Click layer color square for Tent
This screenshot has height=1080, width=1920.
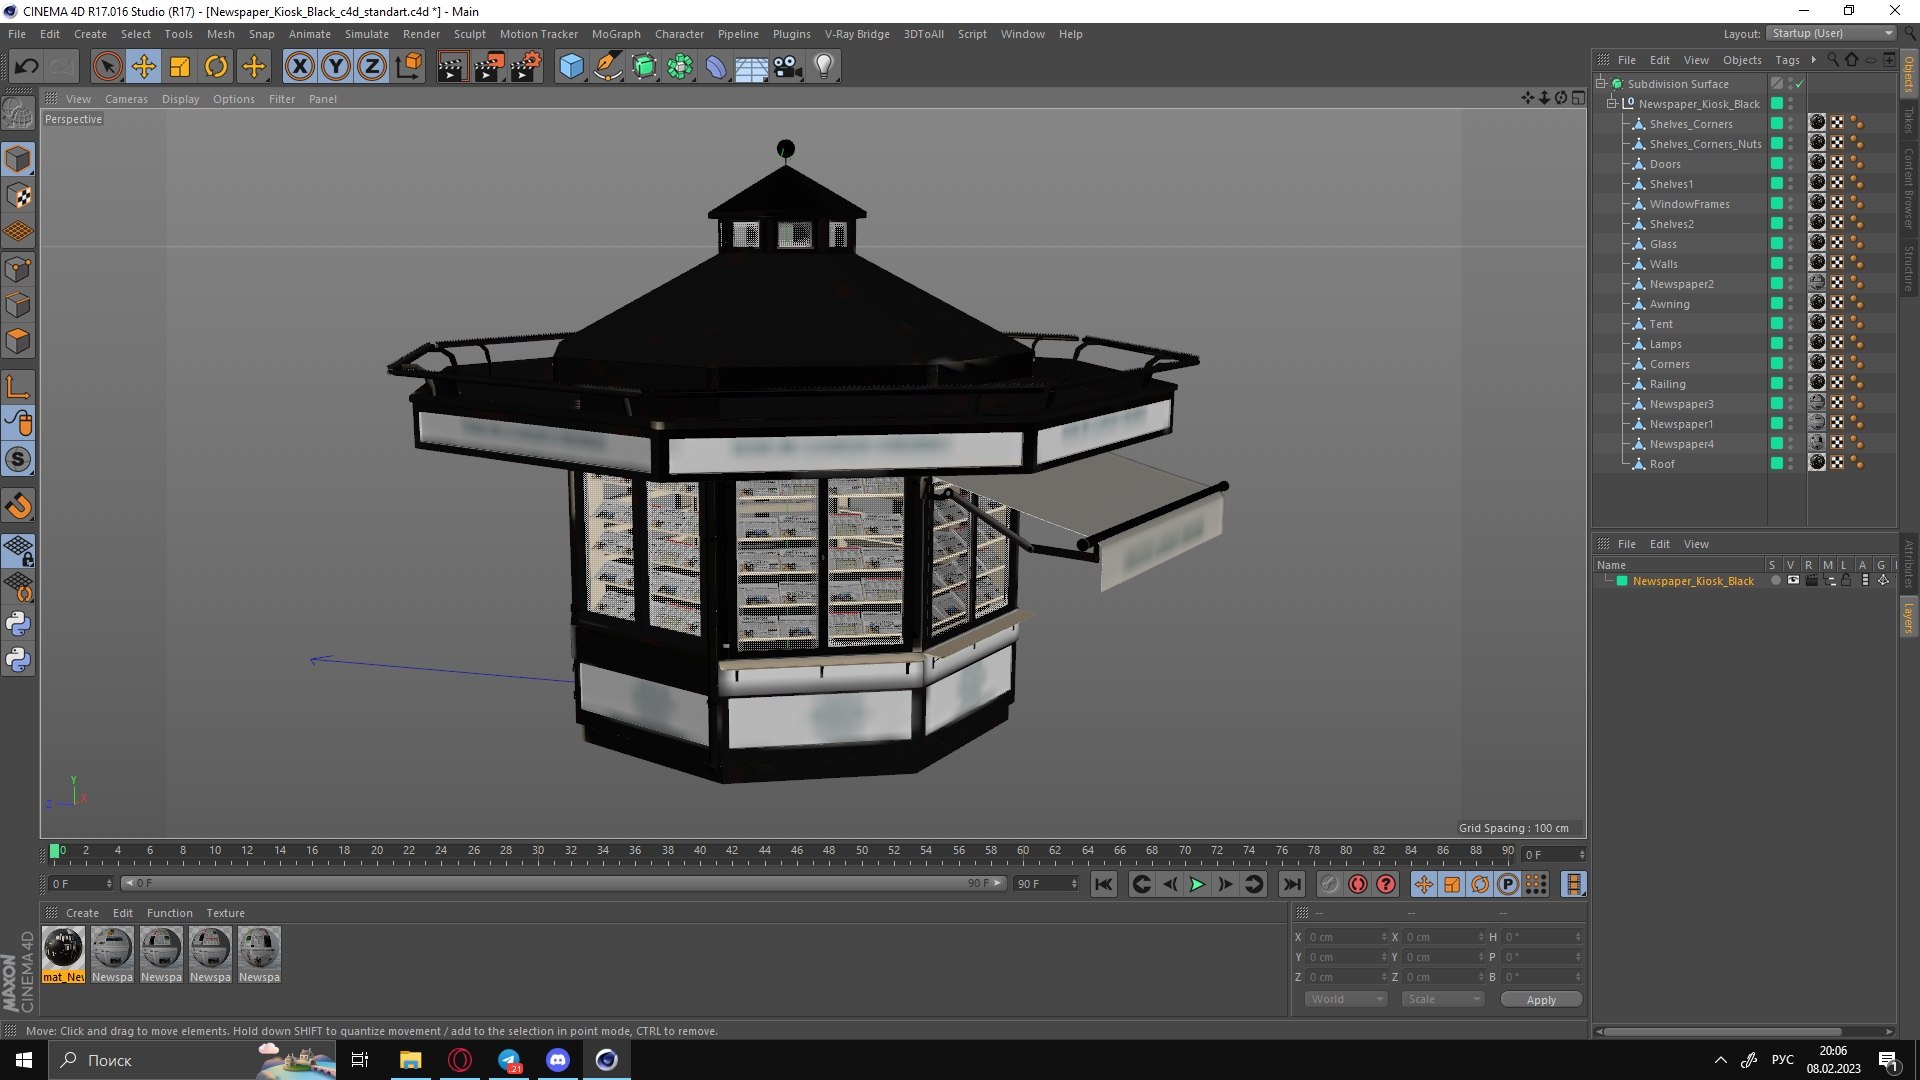click(1777, 324)
